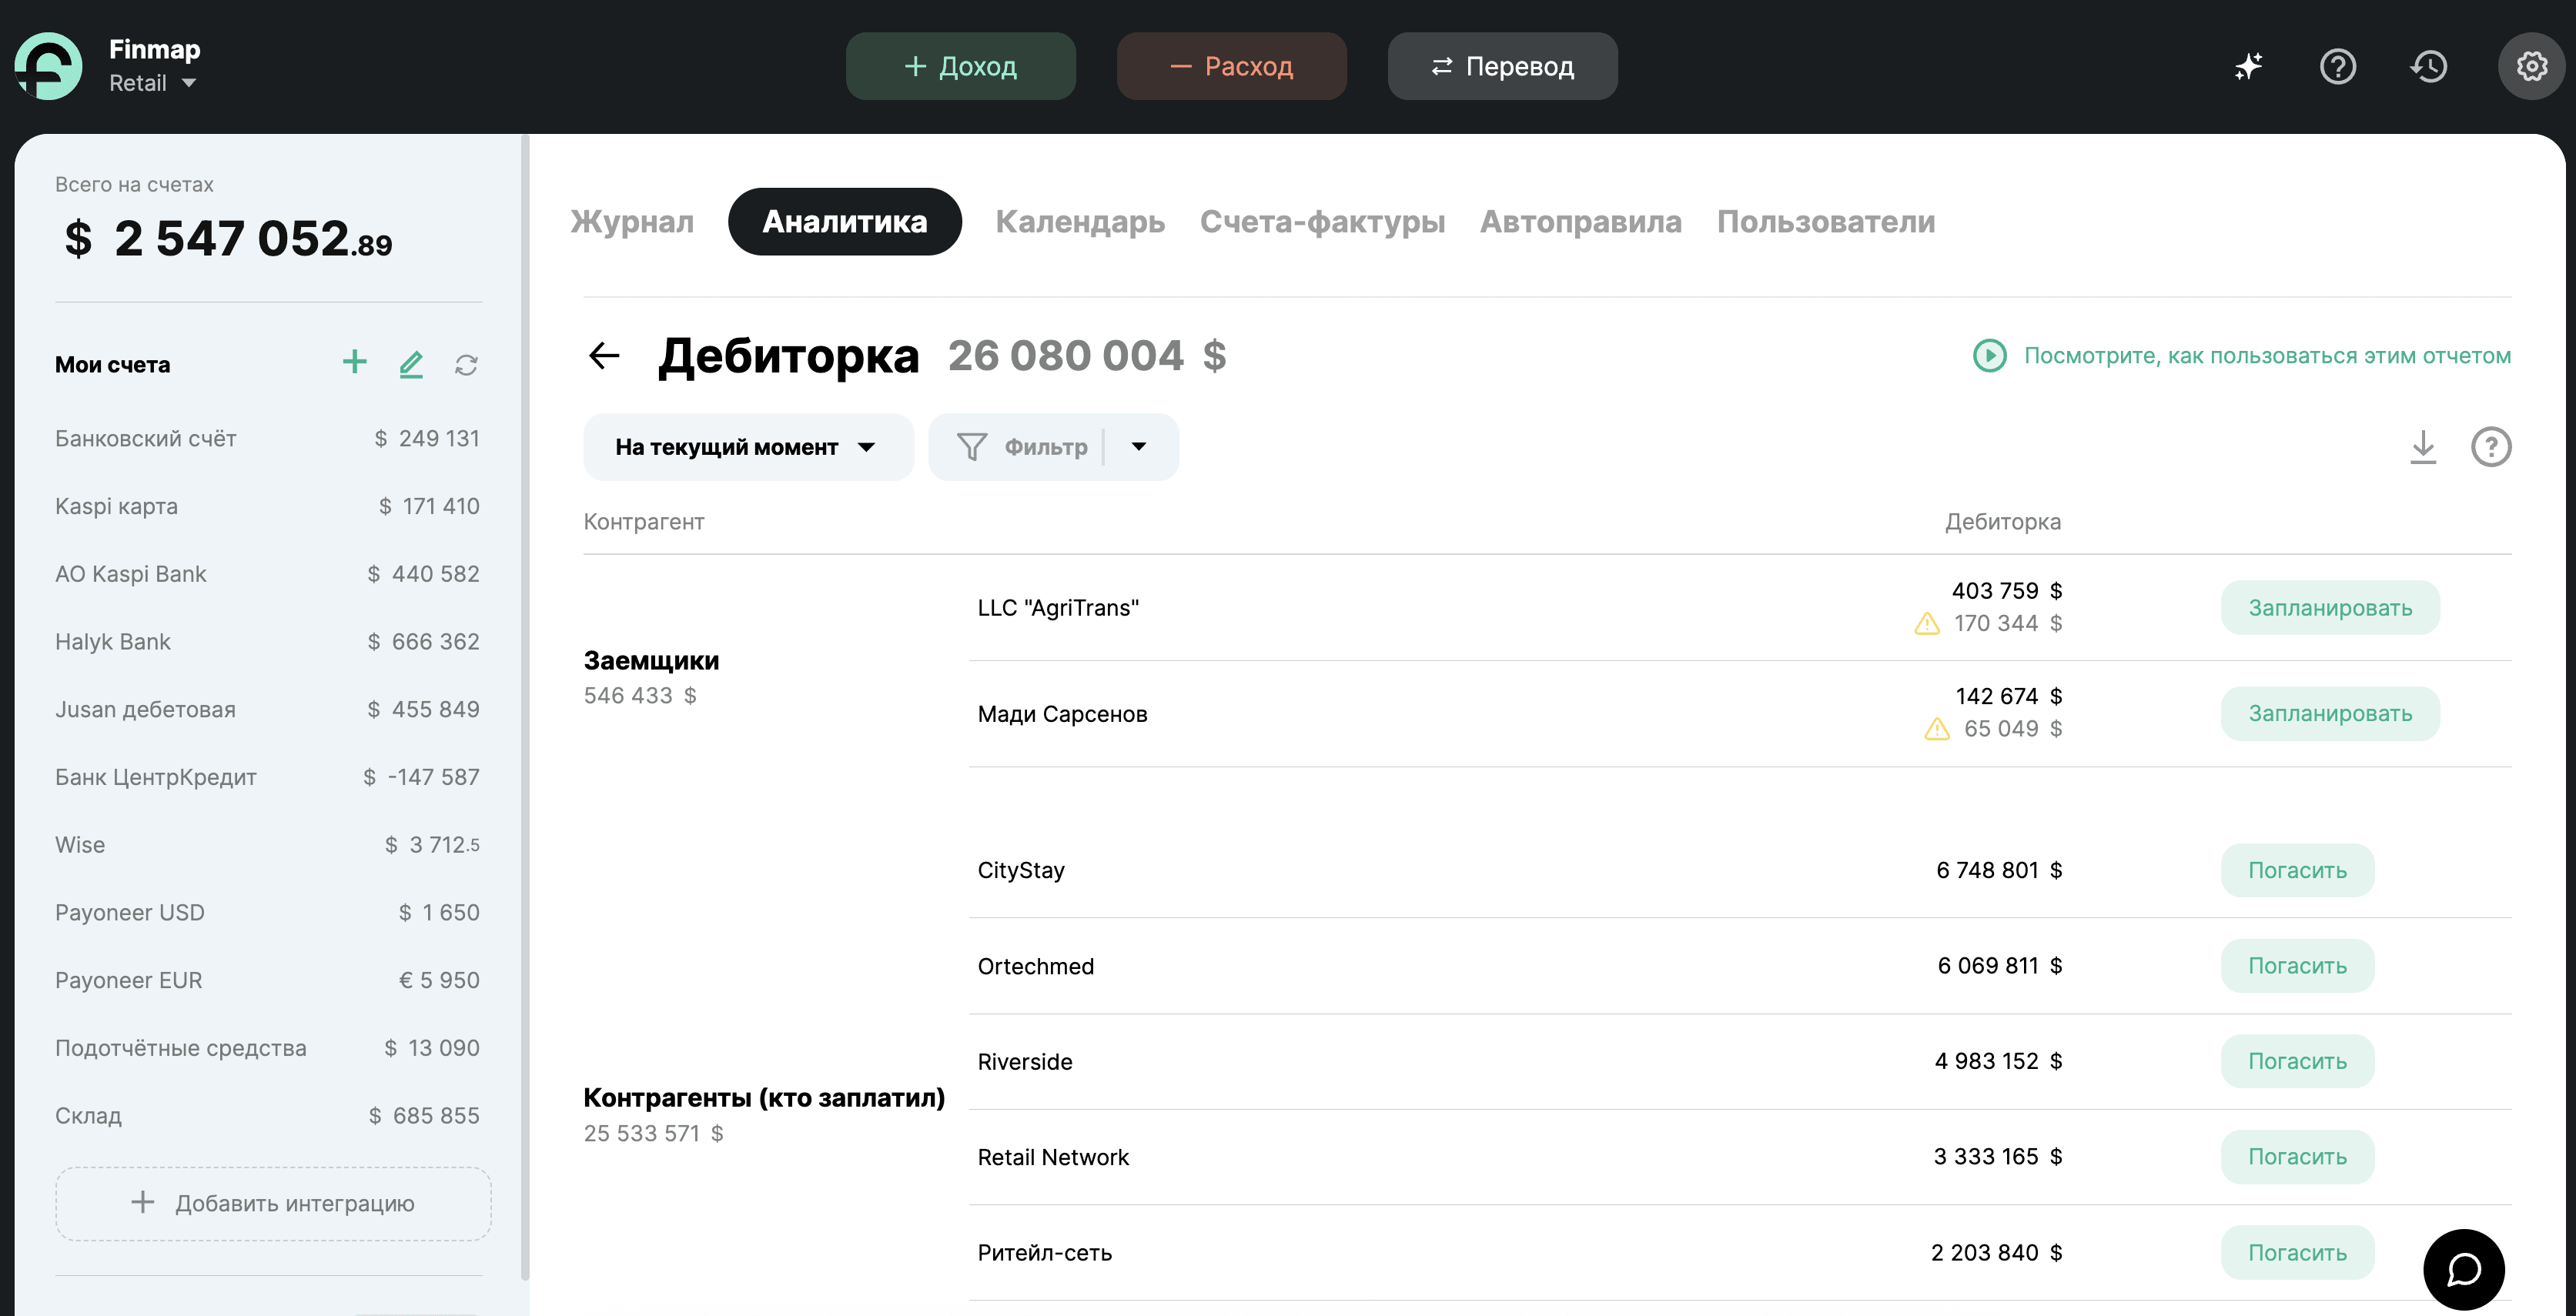Image resolution: width=2576 pixels, height=1316 pixels.
Task: Create a transfer with Перевод button
Action: pyautogui.click(x=1502, y=66)
